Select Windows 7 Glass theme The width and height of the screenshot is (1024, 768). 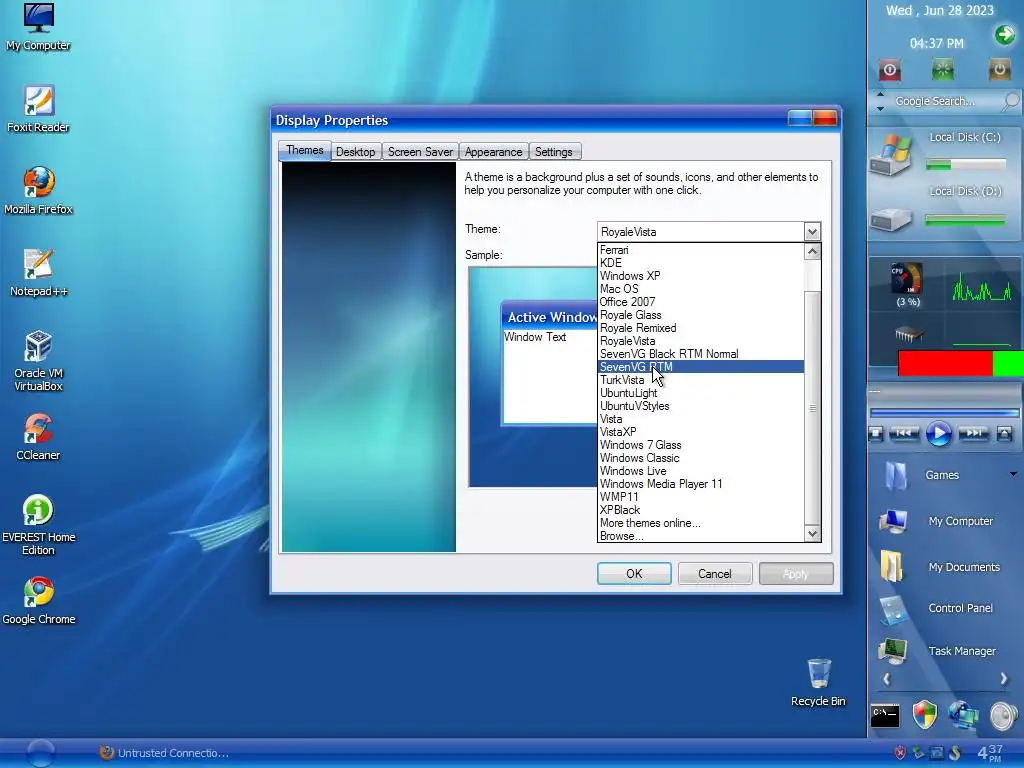click(x=701, y=445)
